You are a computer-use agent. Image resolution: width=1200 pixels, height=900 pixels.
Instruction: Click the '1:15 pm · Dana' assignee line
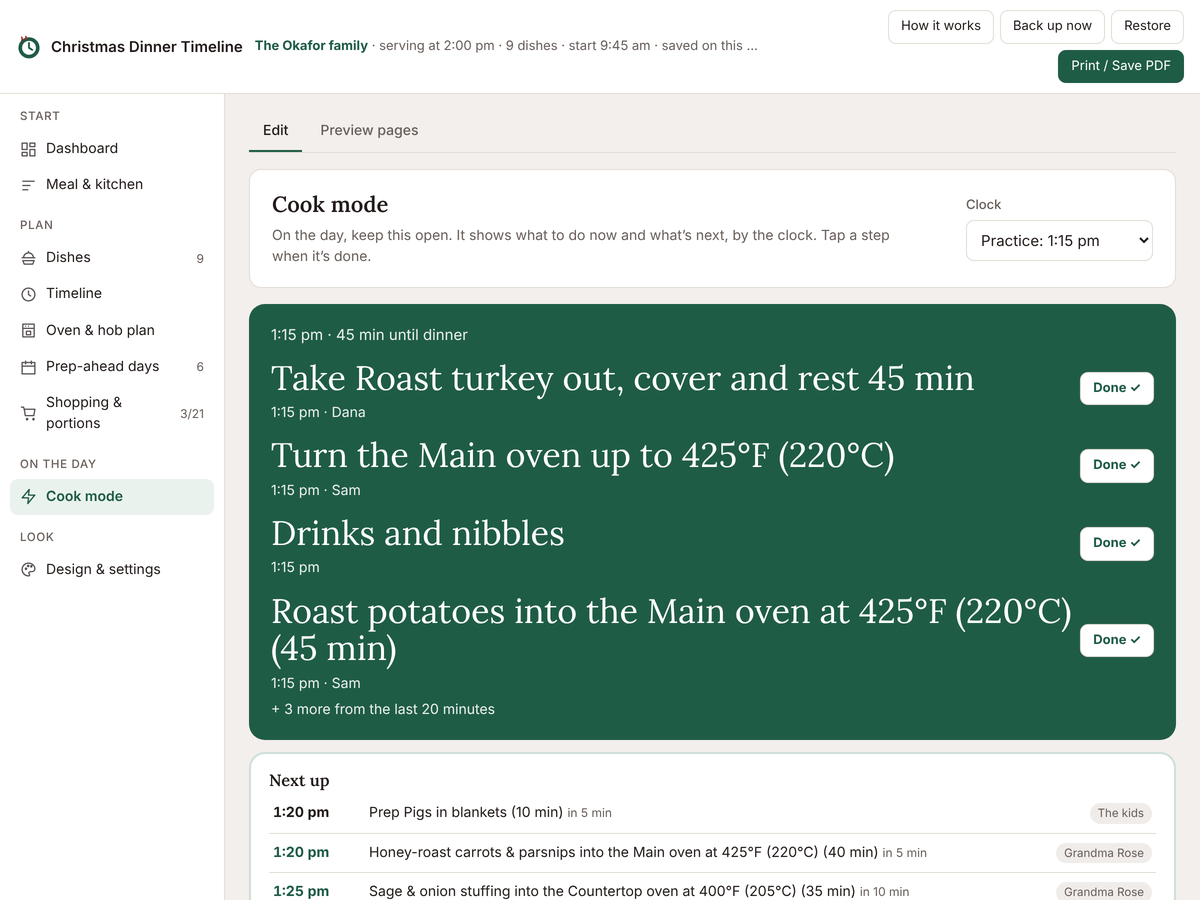318,413
